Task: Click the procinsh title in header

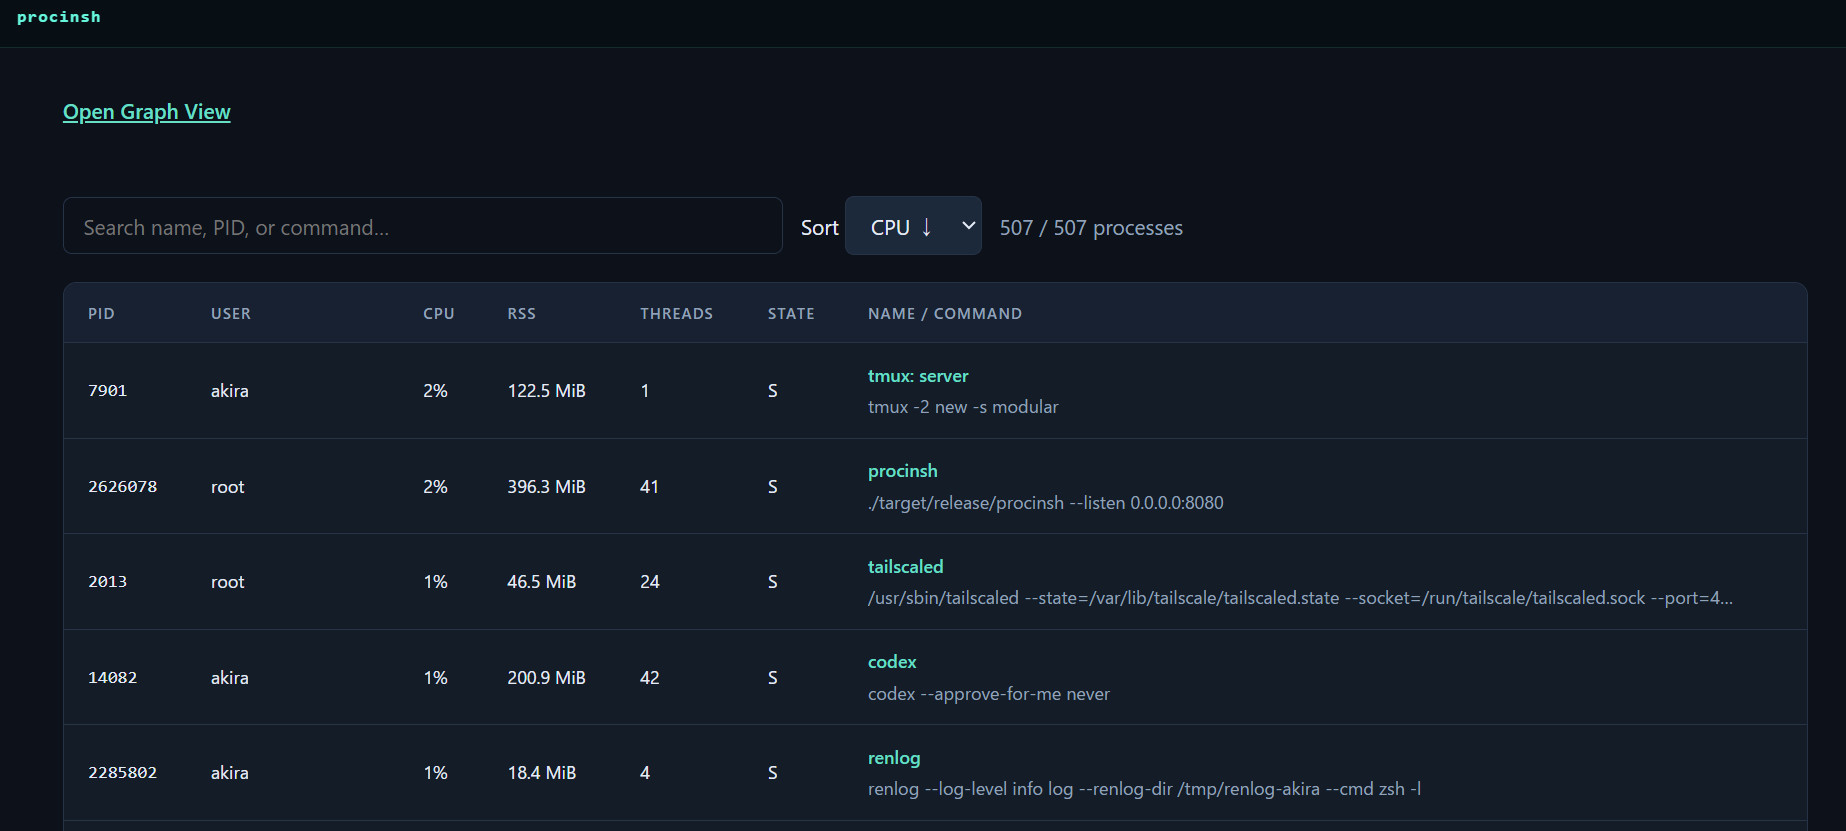Action: [59, 17]
